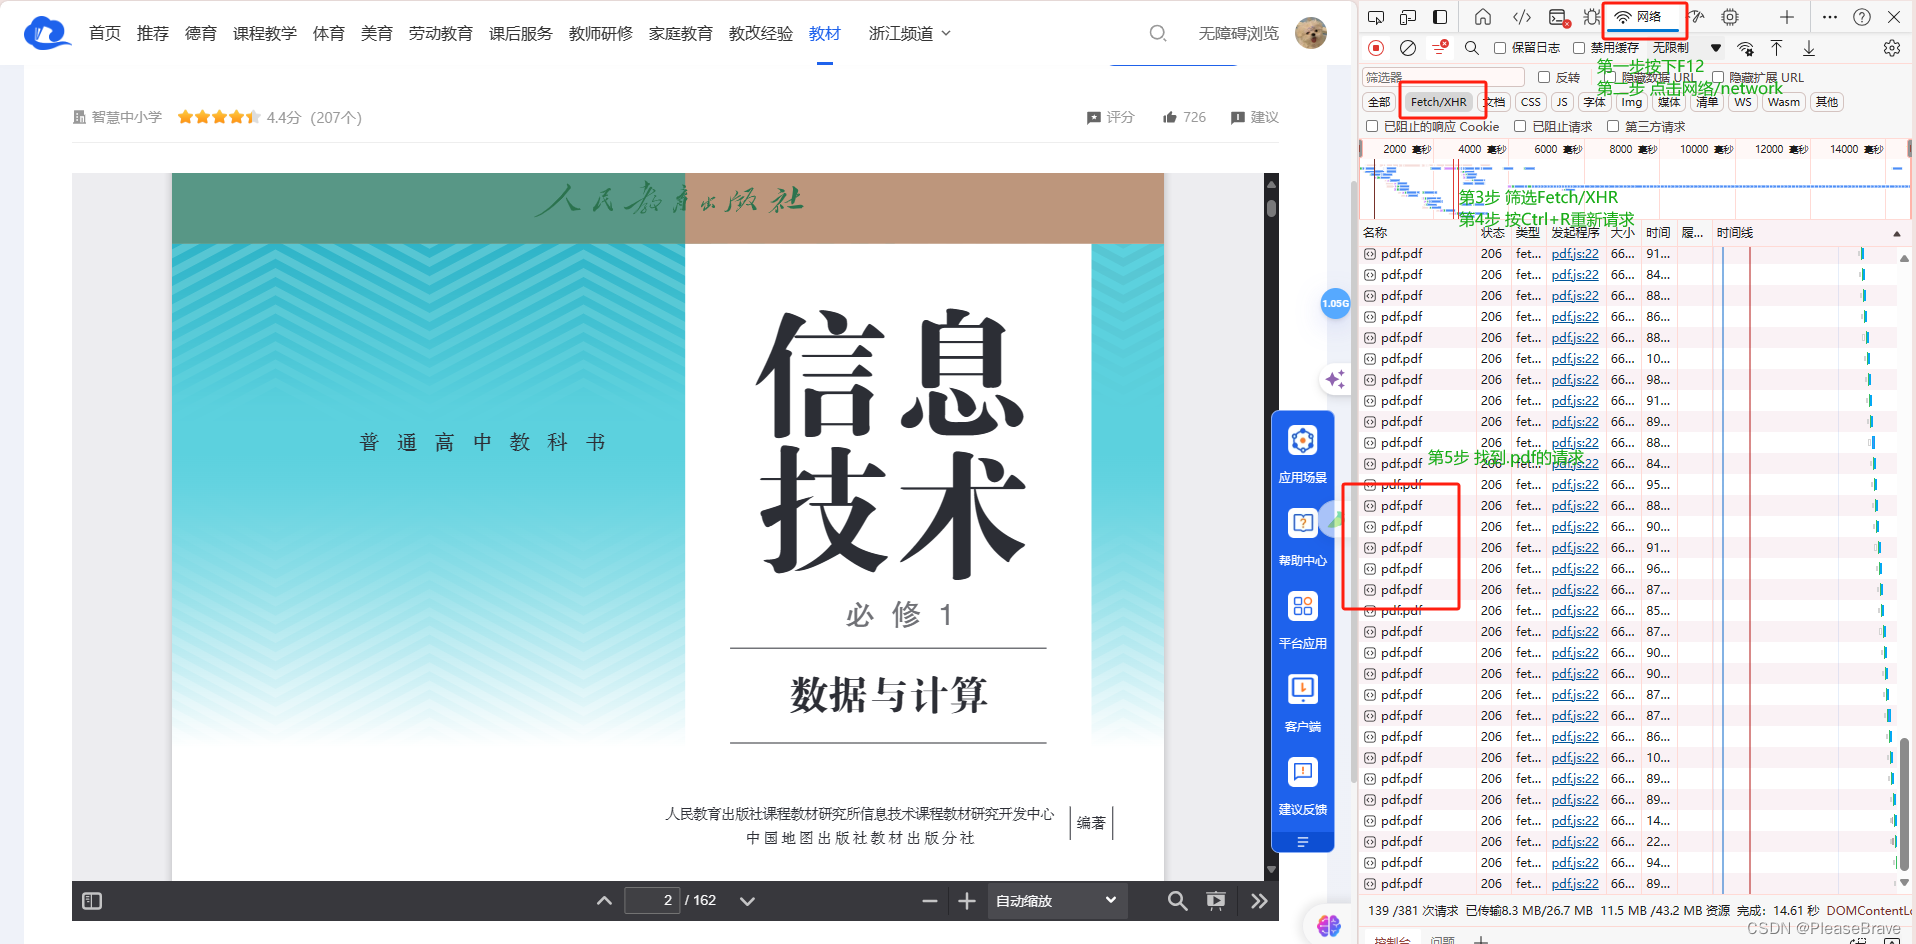
Task: Click the plus icon for more tools
Action: (1787, 17)
